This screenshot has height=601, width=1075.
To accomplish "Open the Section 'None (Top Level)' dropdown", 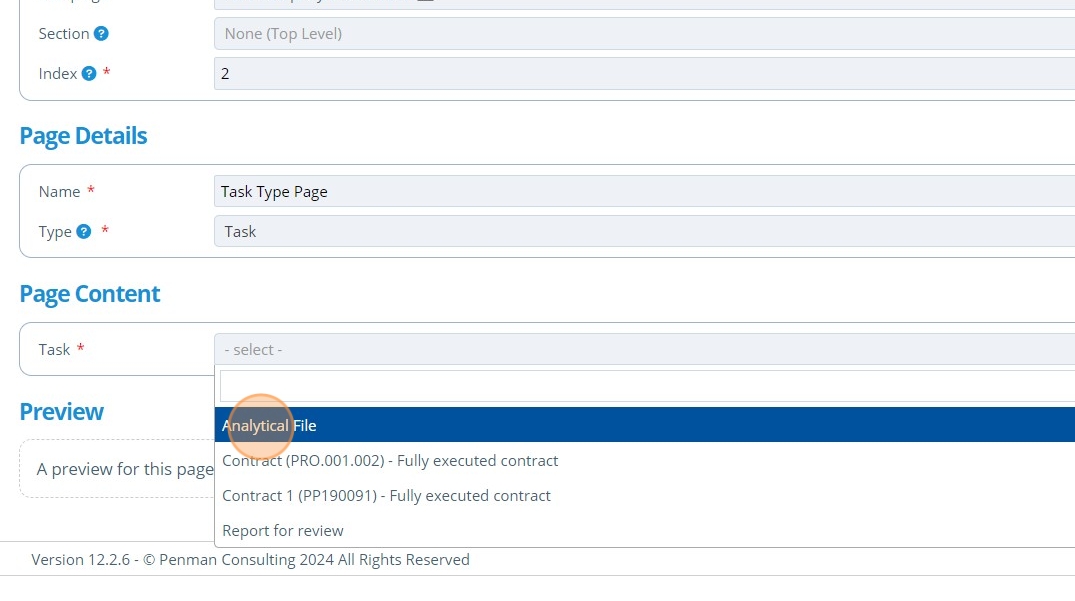I will point(640,34).
